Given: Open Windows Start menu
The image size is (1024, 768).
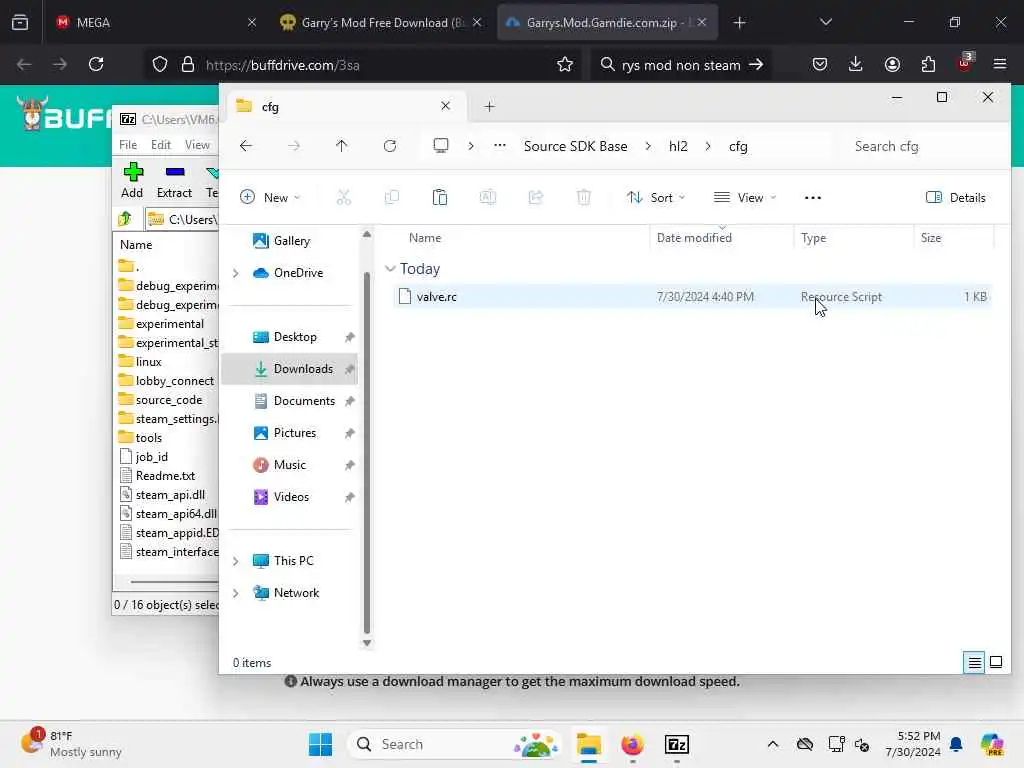Looking at the screenshot, I should click(320, 744).
